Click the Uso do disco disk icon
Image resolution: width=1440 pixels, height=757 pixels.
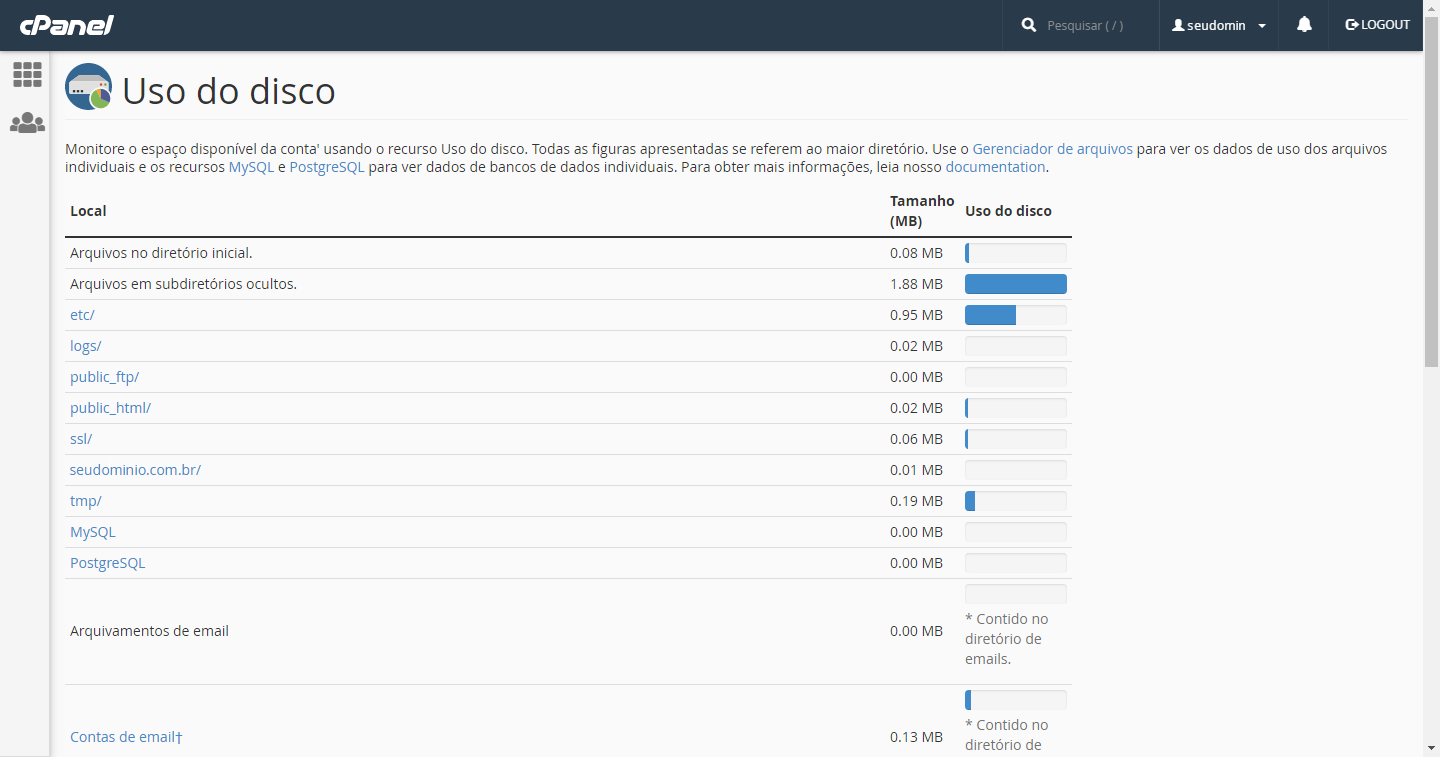[88, 87]
